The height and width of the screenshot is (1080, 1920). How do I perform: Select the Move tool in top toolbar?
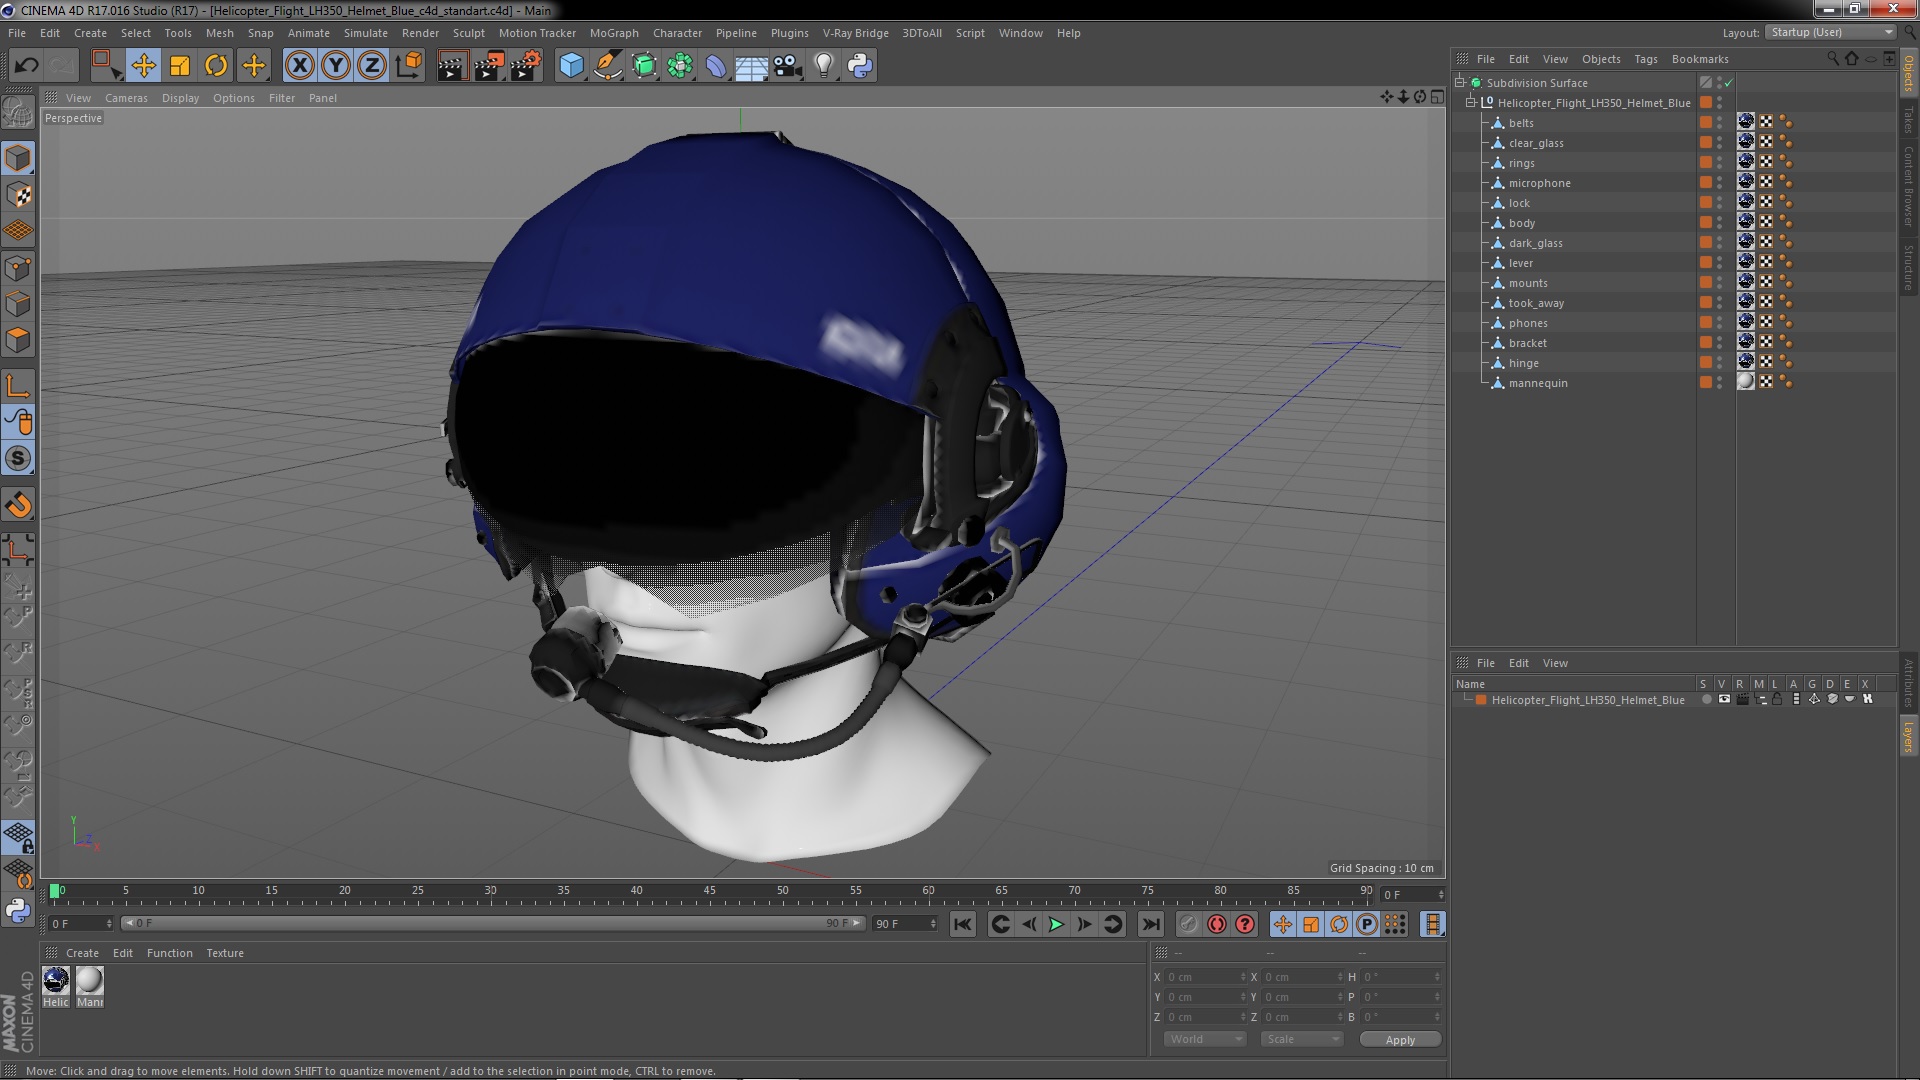point(143,66)
